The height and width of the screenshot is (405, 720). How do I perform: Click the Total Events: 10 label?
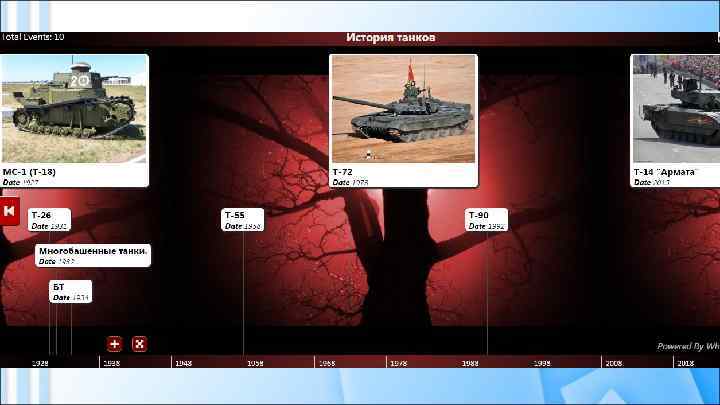coord(32,37)
